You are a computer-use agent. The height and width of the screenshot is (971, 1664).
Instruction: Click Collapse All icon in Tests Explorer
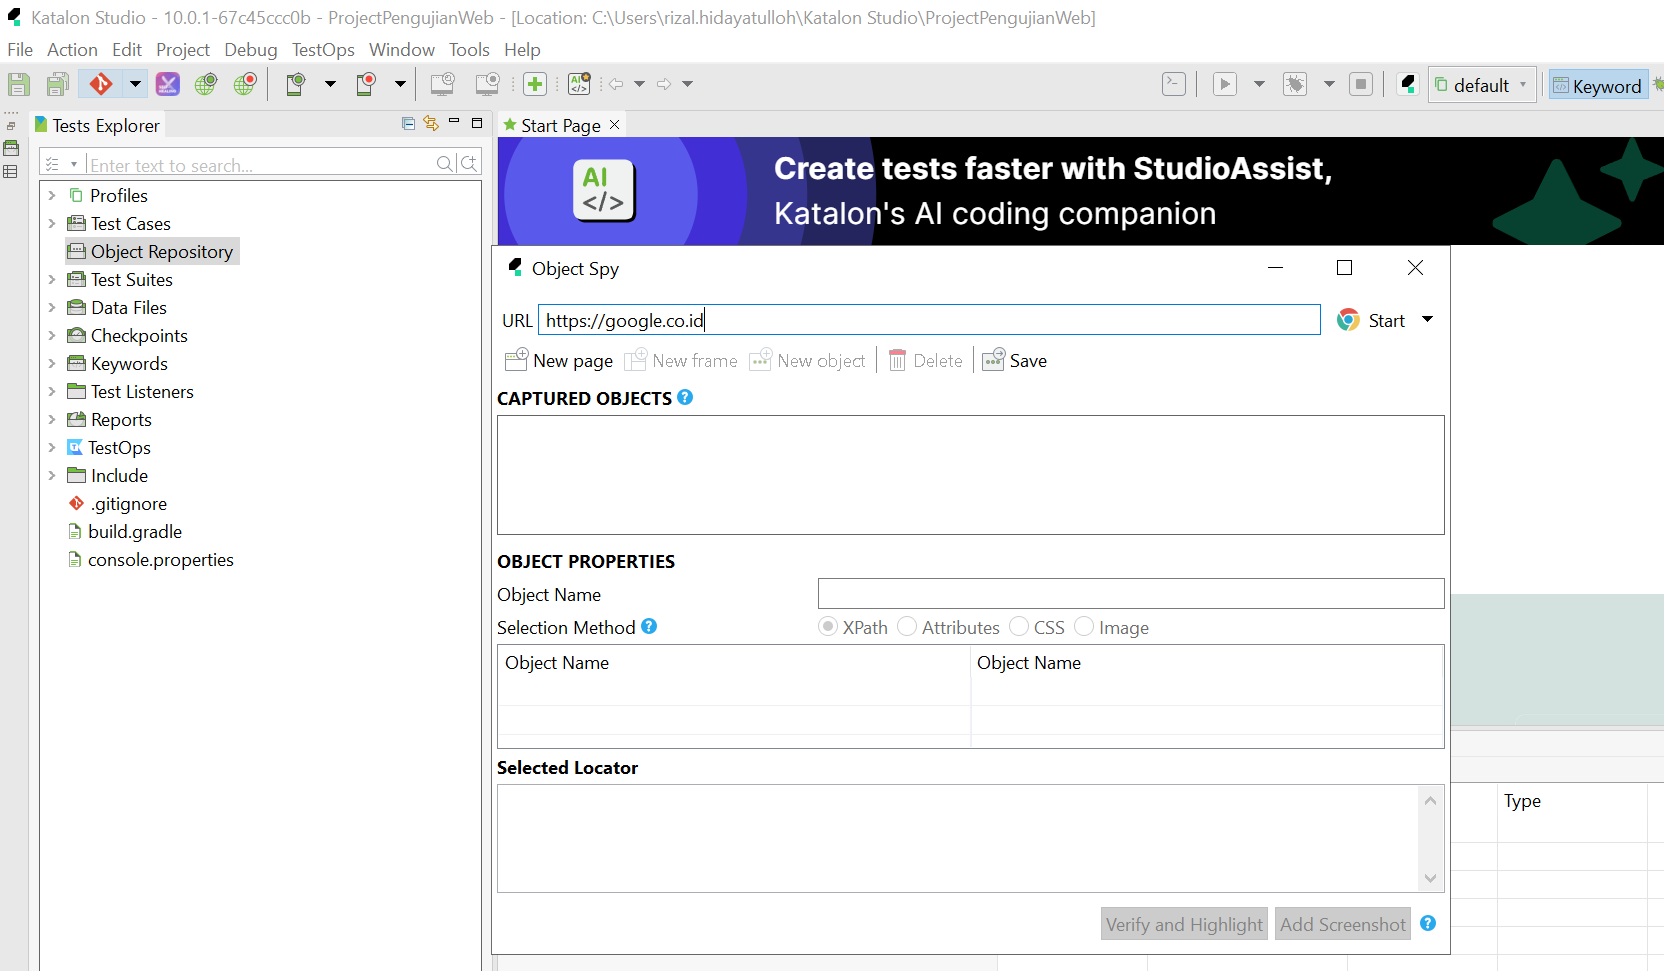(408, 123)
